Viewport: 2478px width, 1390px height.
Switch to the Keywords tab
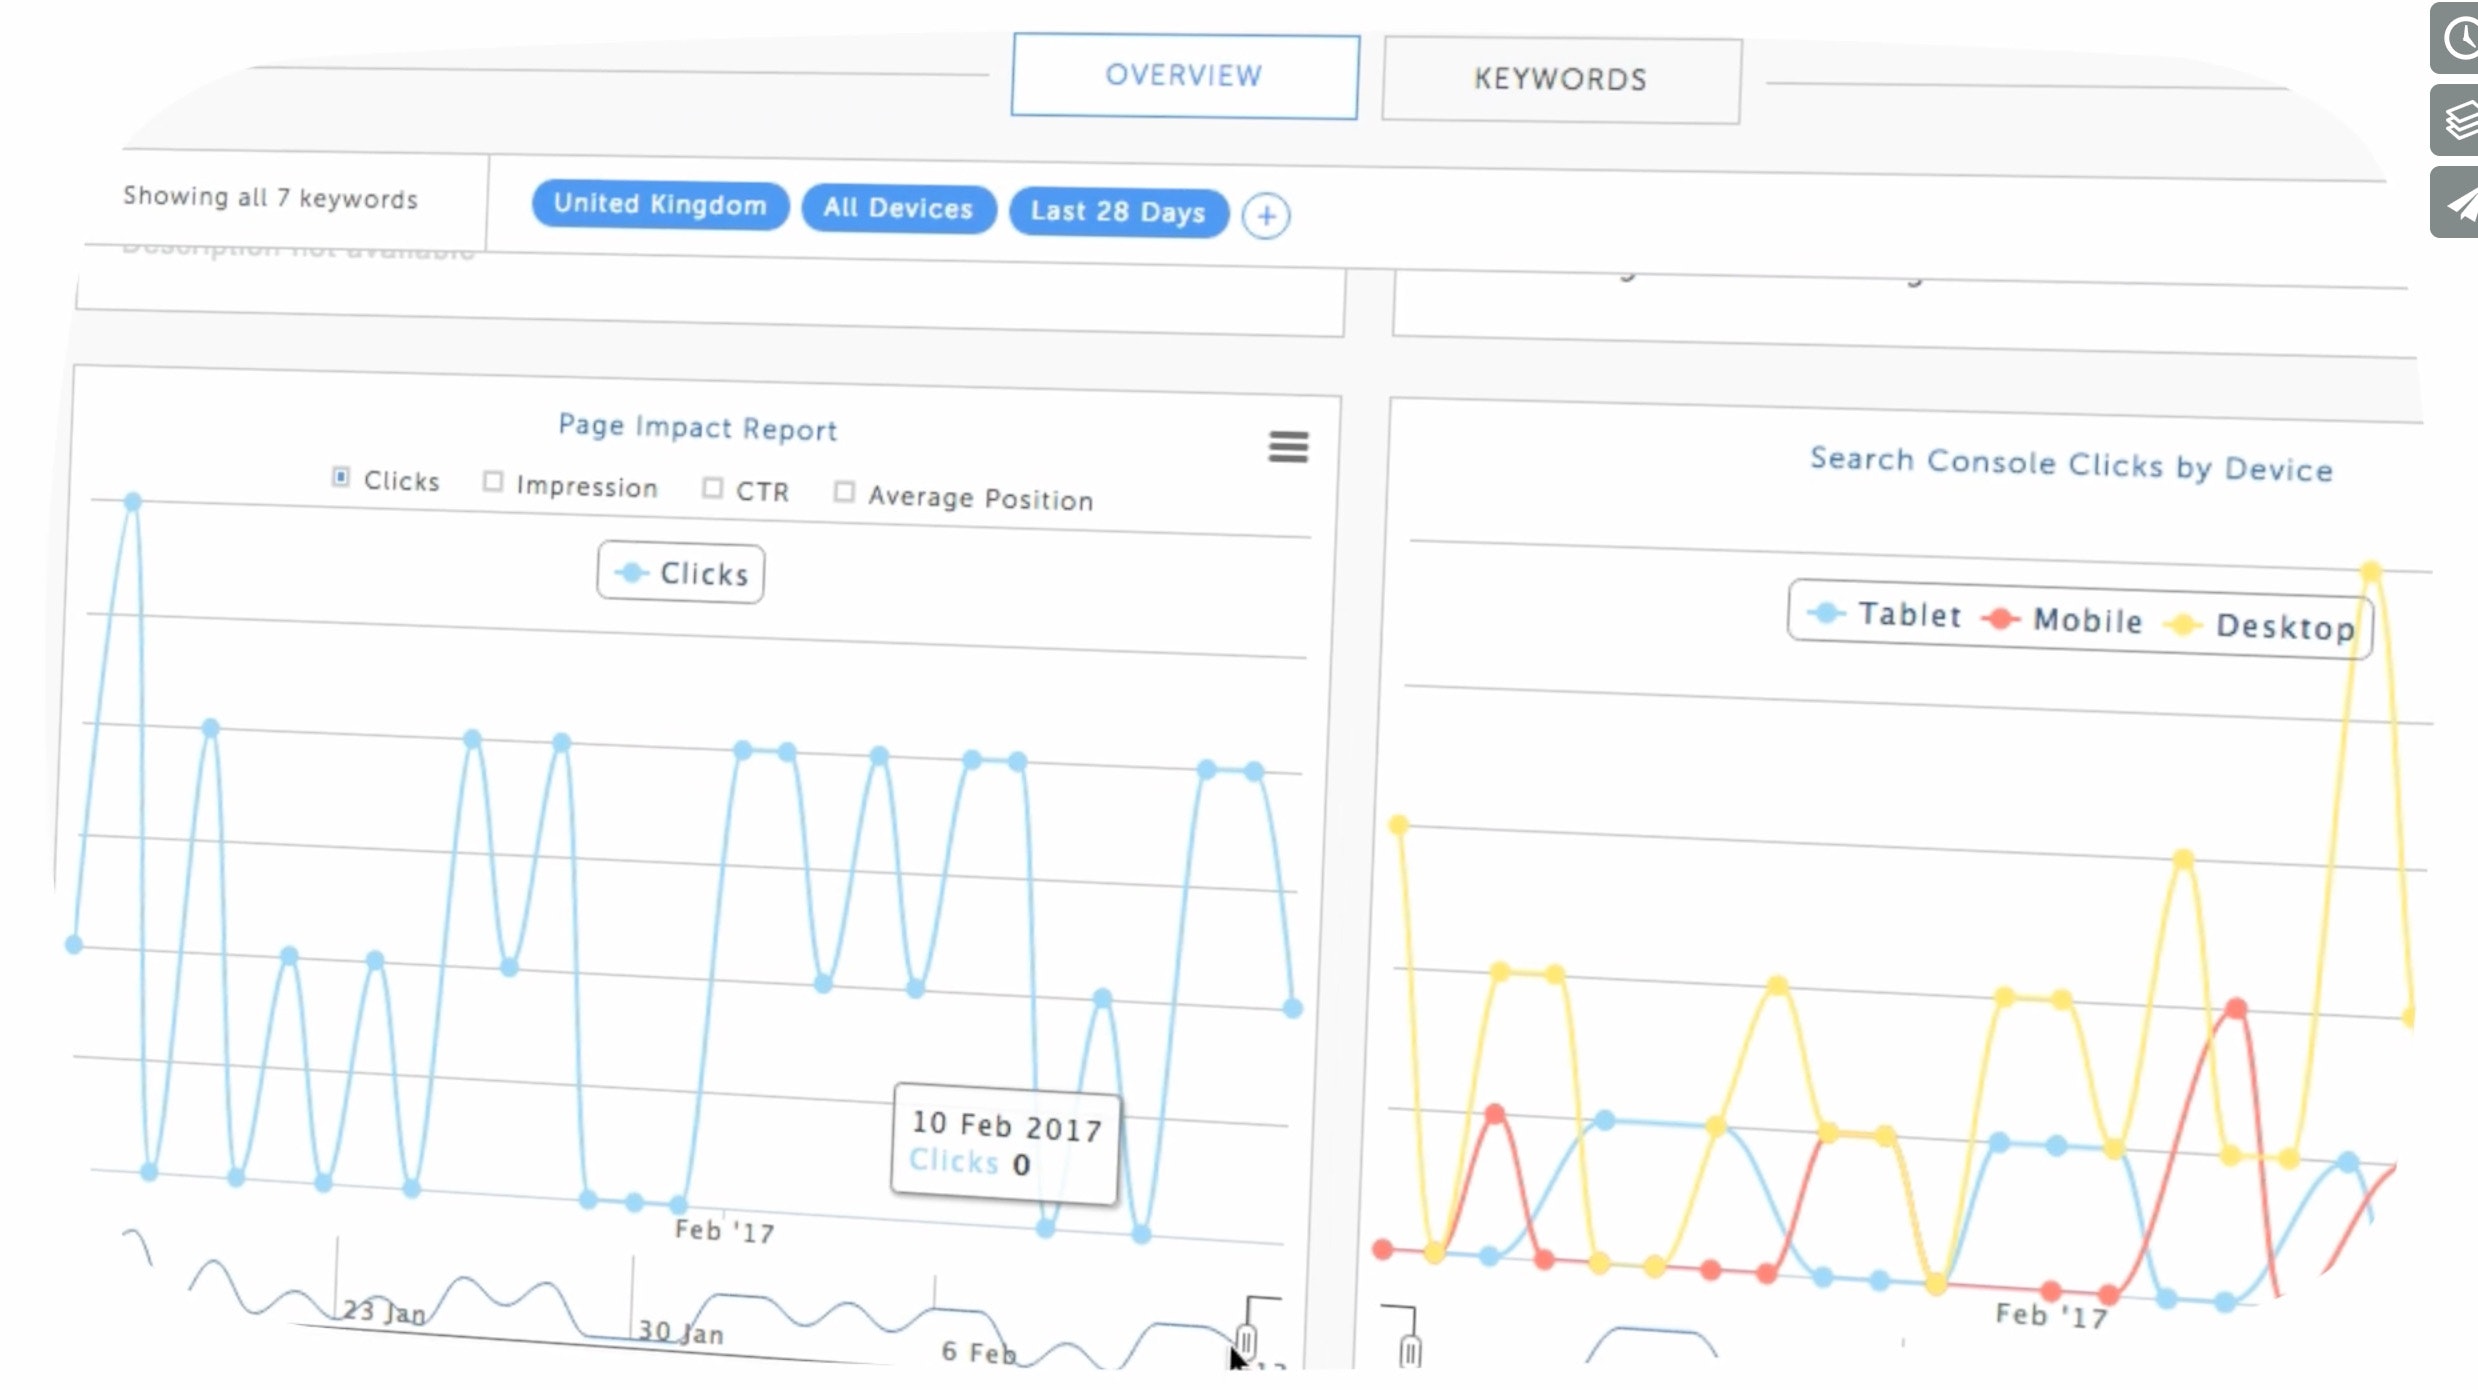(1560, 80)
